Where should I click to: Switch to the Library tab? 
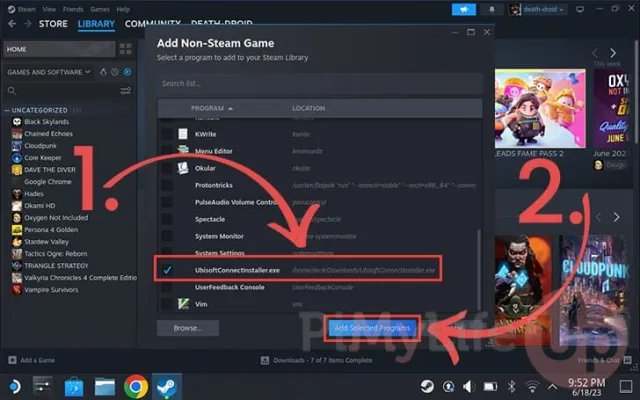[x=96, y=24]
